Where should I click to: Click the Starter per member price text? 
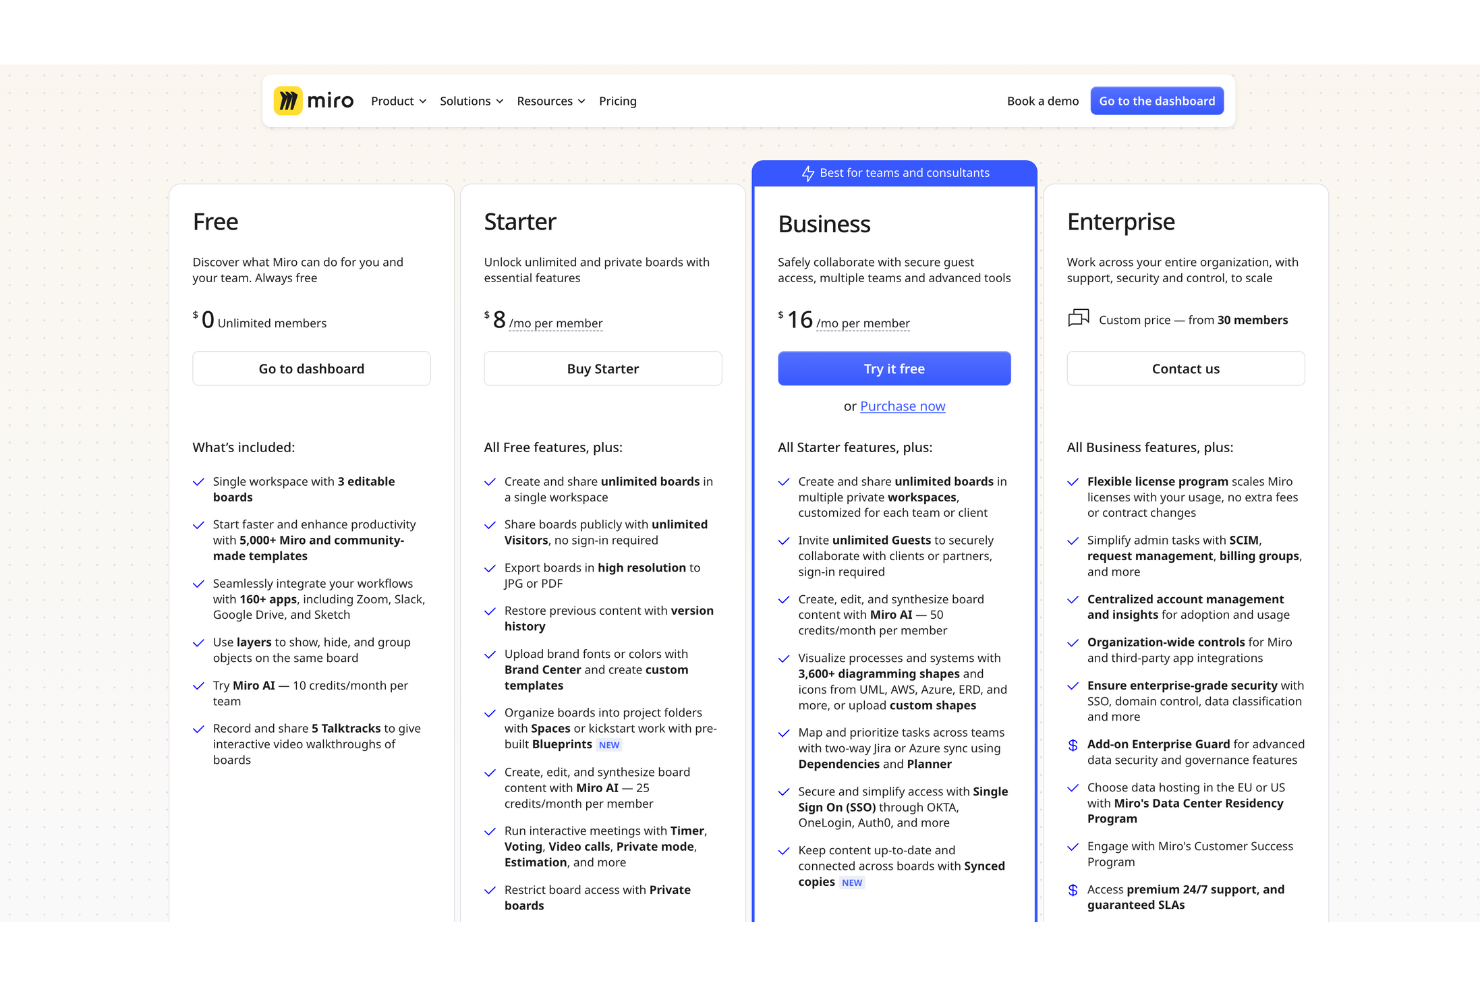(x=556, y=323)
